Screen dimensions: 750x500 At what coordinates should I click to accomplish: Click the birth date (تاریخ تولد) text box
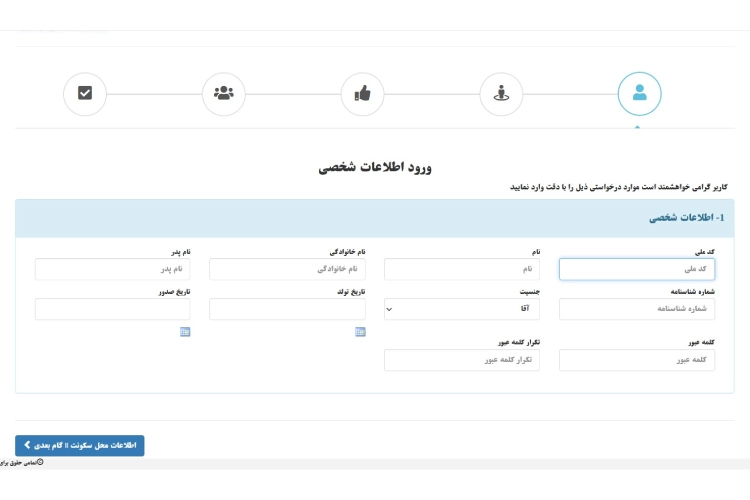click(287, 309)
